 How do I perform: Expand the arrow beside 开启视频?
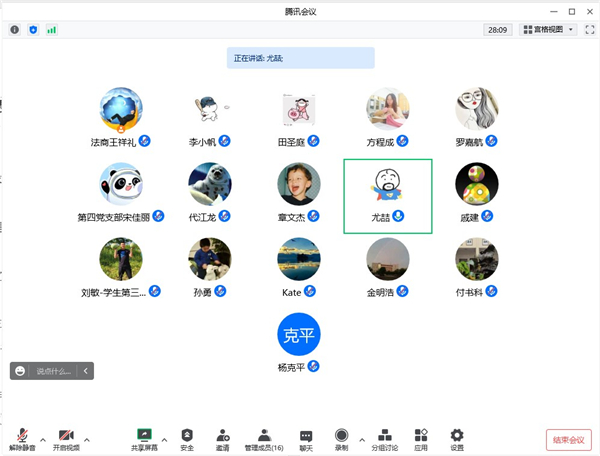(86, 439)
